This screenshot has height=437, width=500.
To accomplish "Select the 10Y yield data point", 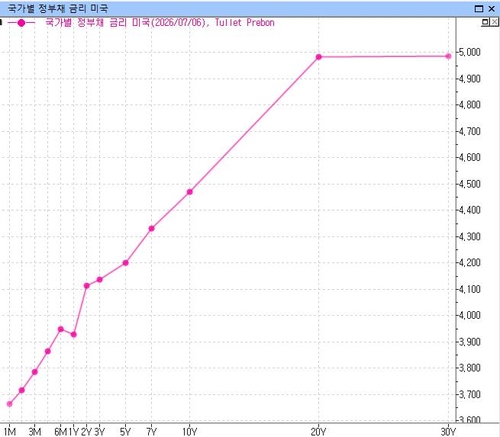I will (x=190, y=192).
